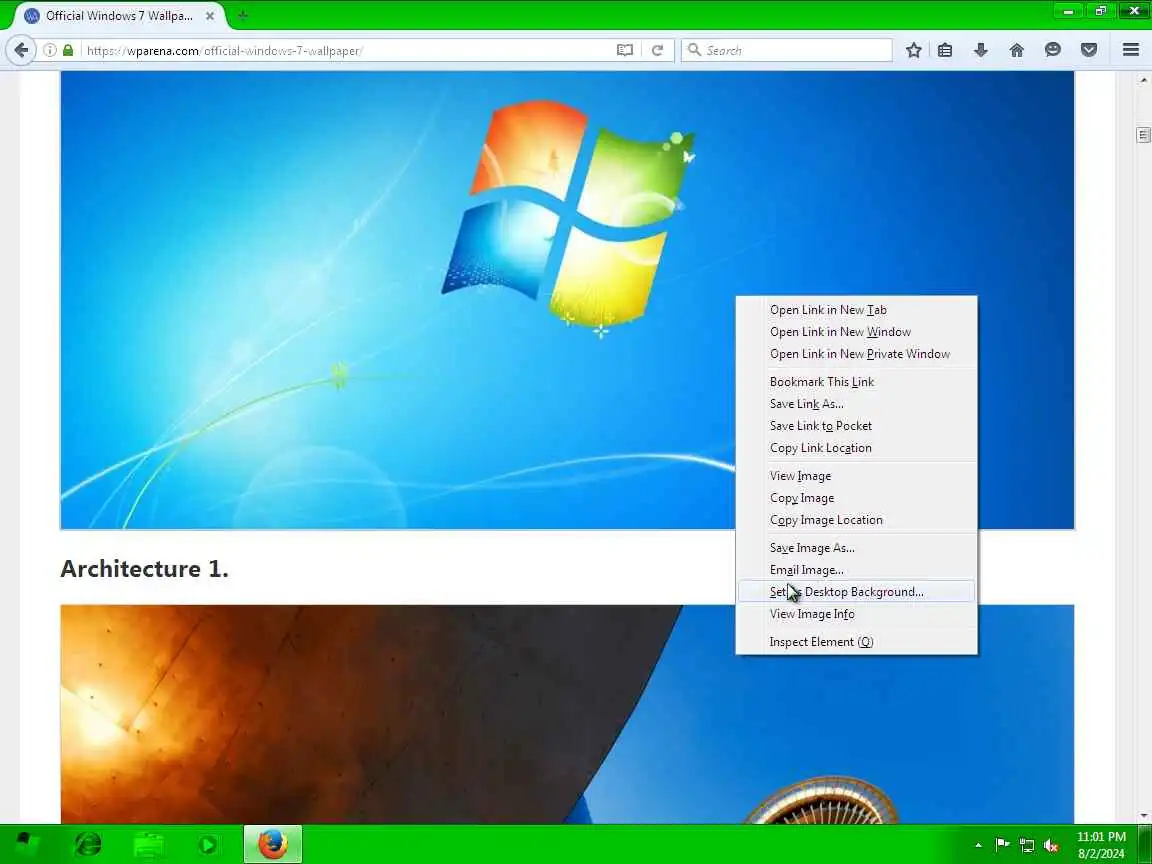
Task: Click the muted volume tray icon
Action: pos(1051,845)
